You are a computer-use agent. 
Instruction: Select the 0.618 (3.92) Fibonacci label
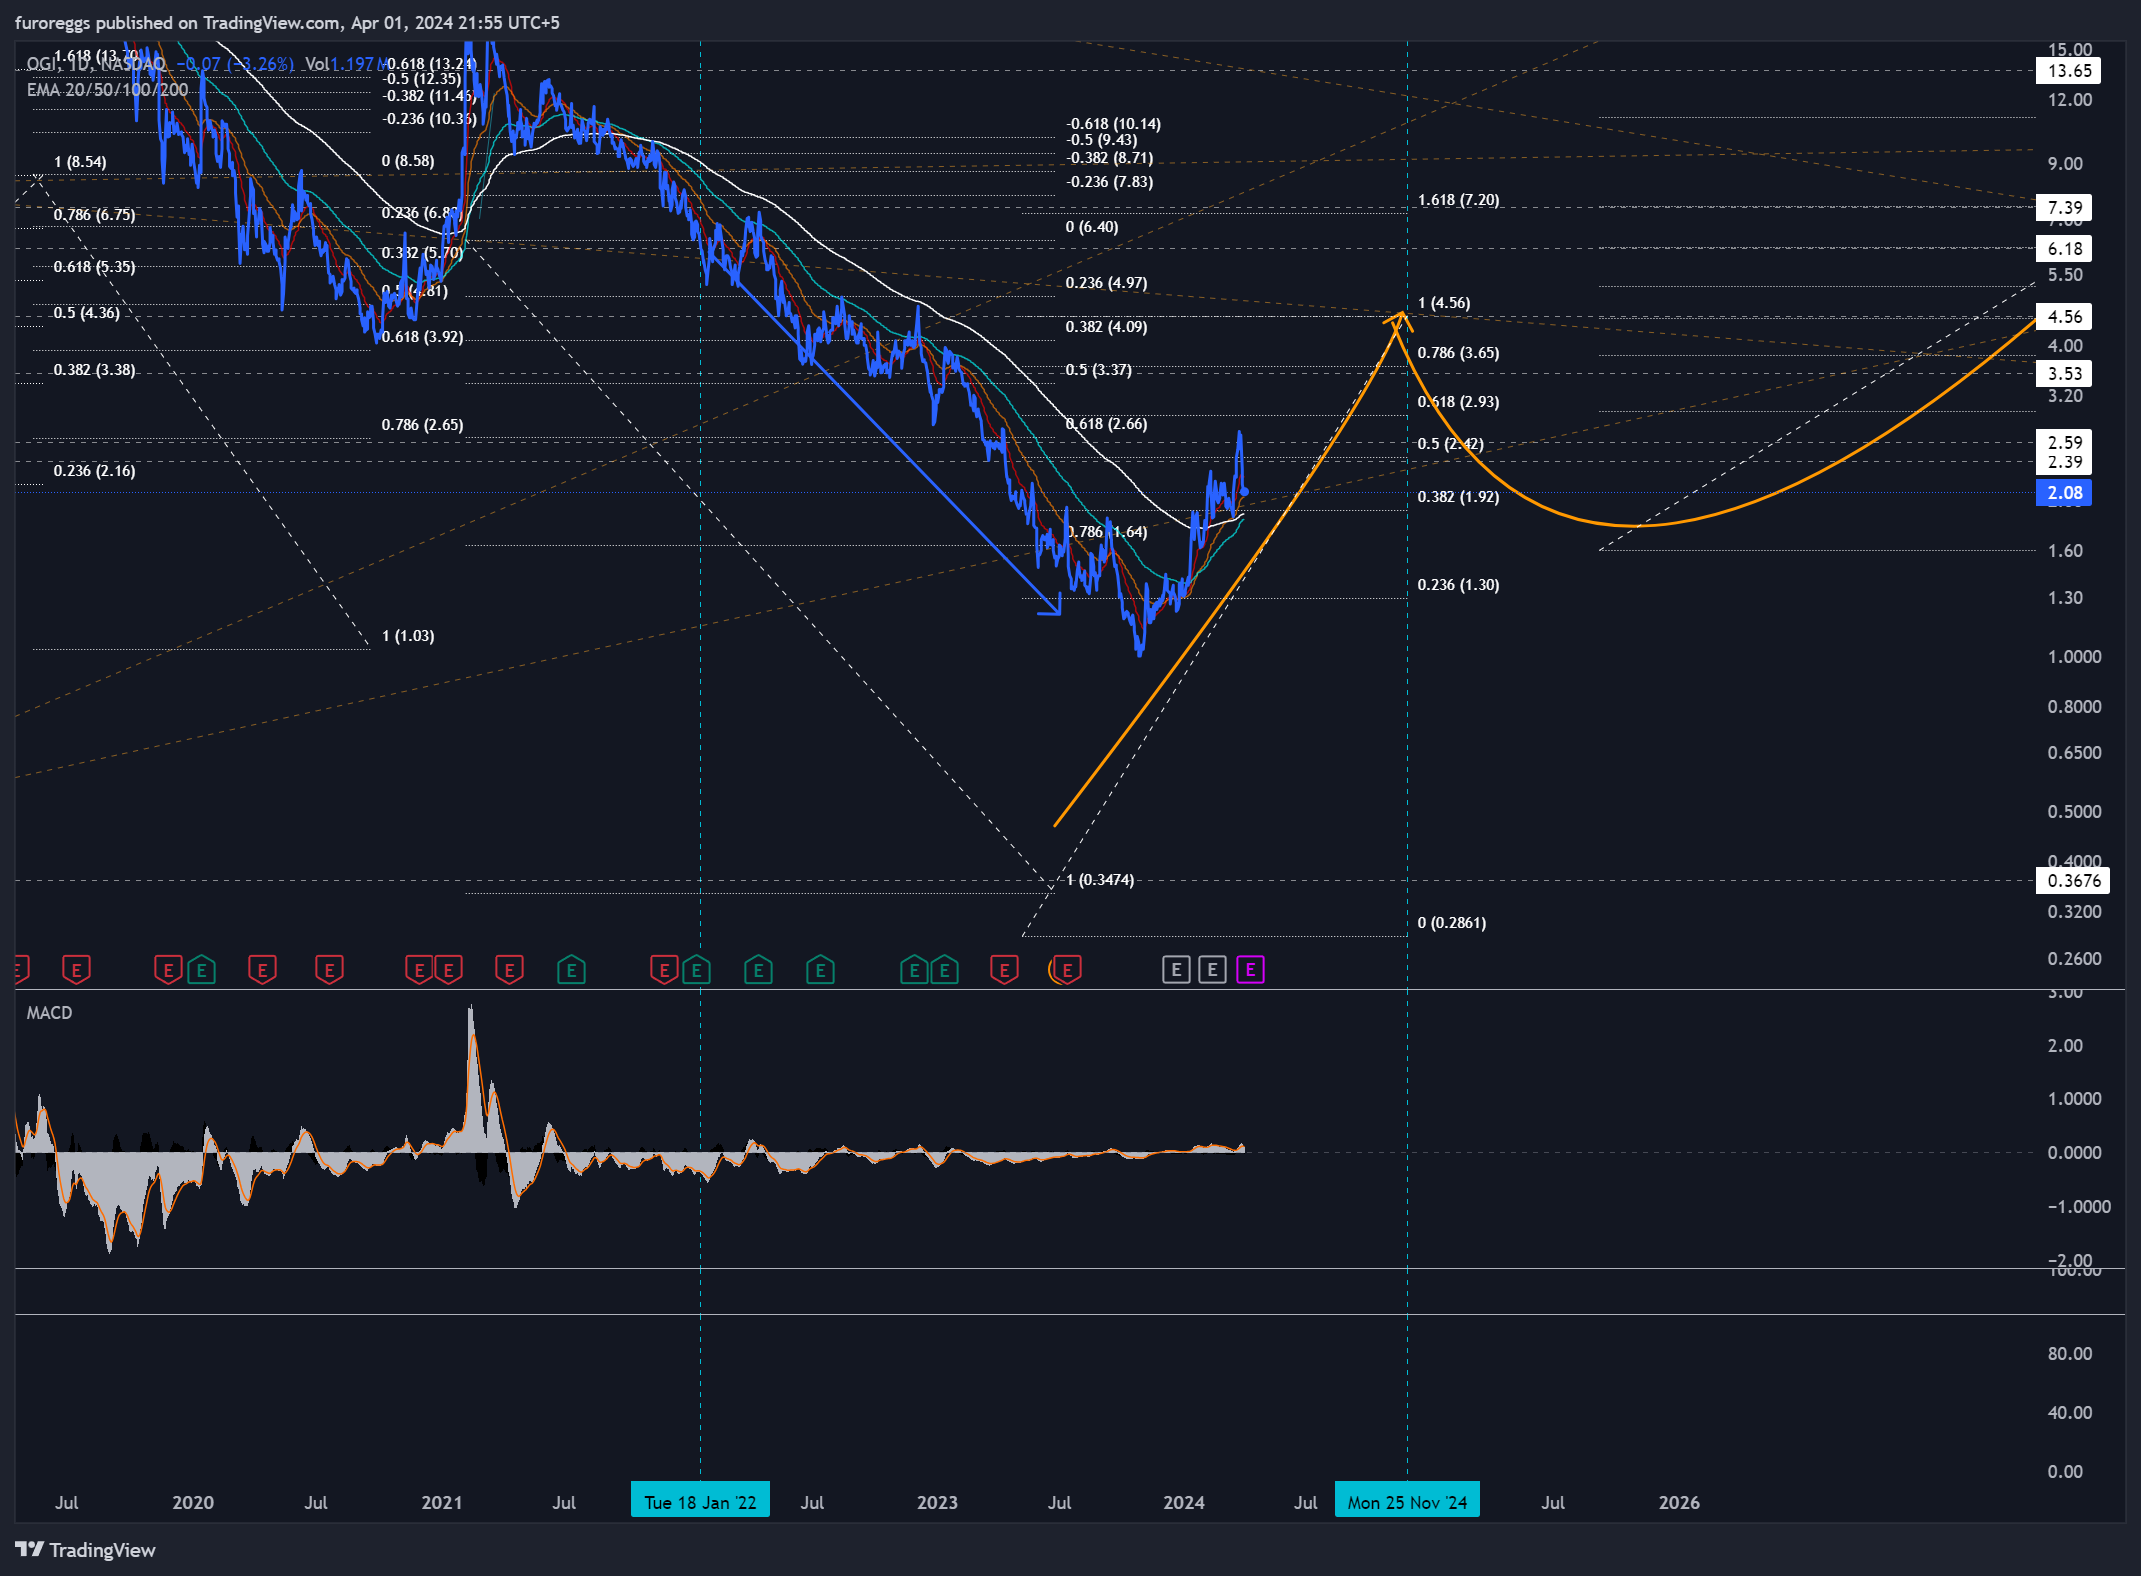pos(422,337)
